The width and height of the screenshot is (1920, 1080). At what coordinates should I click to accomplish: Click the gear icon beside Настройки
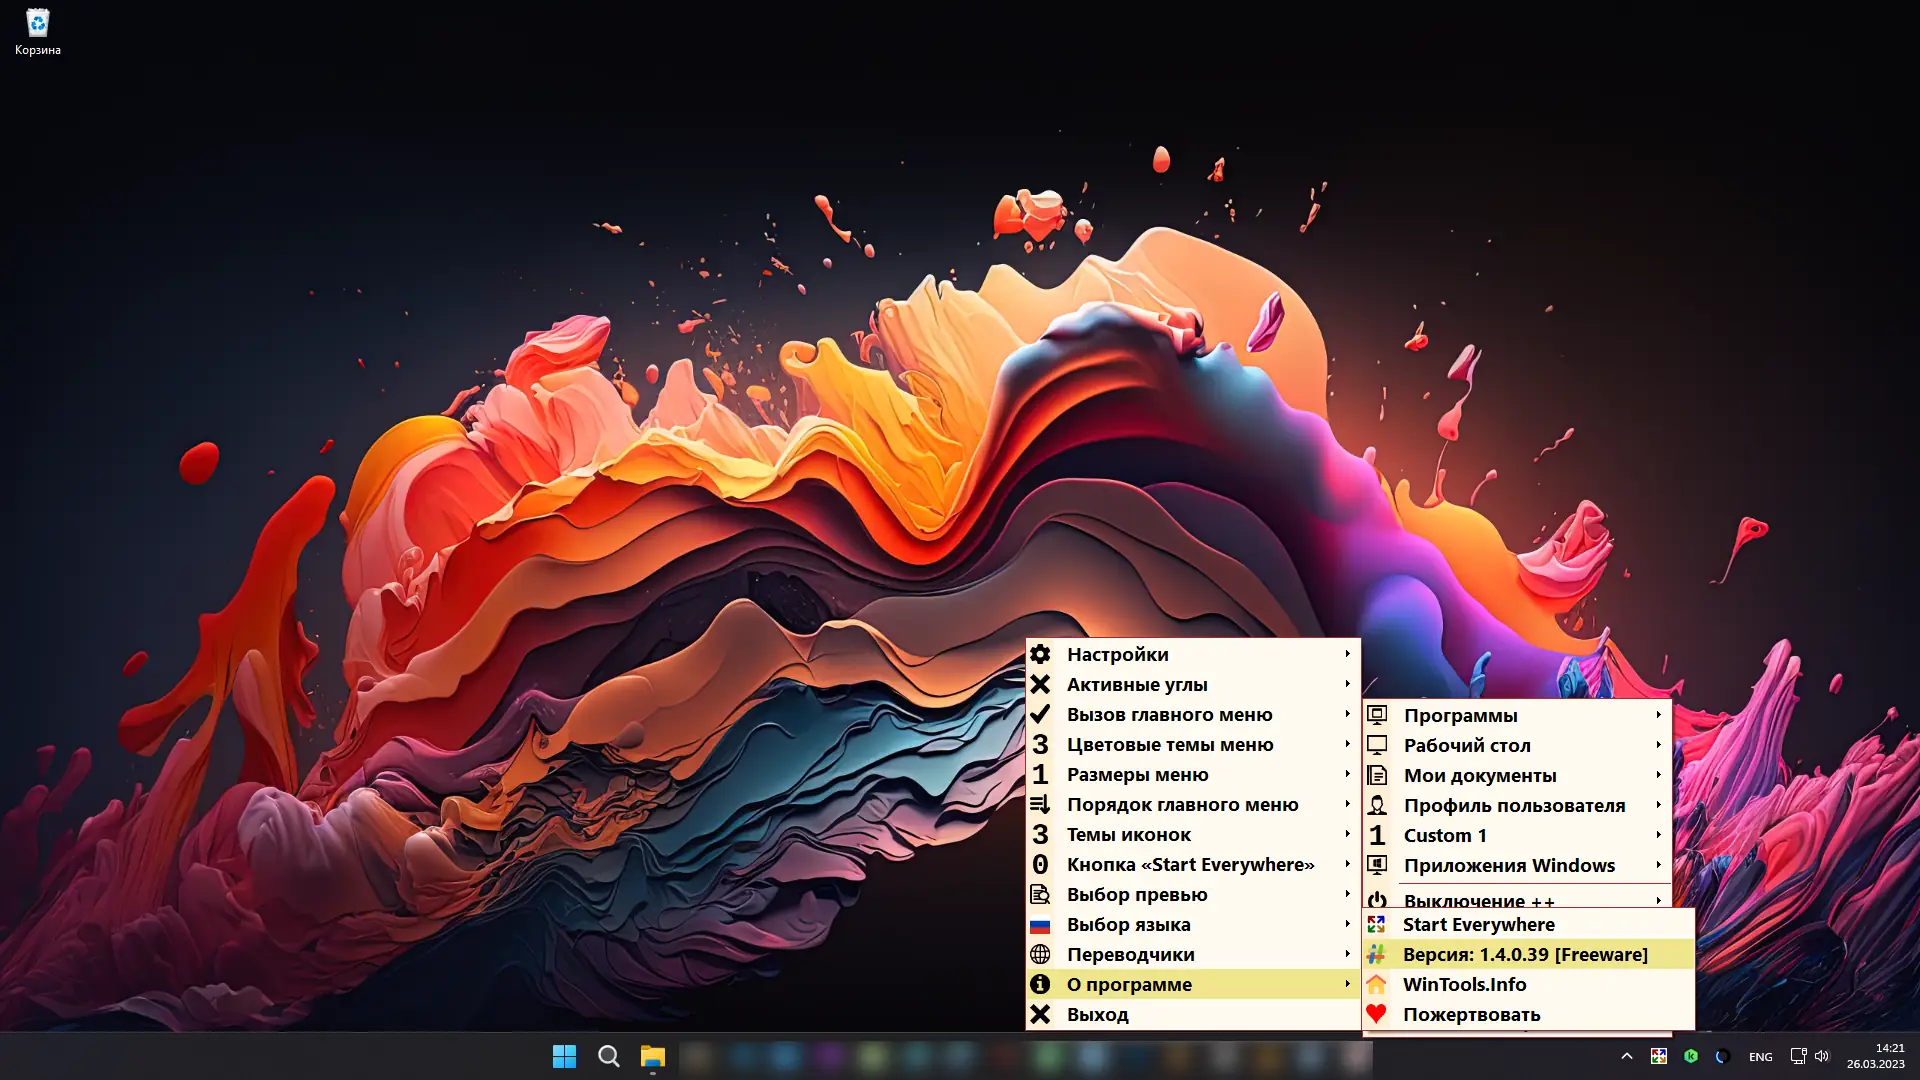(x=1040, y=654)
